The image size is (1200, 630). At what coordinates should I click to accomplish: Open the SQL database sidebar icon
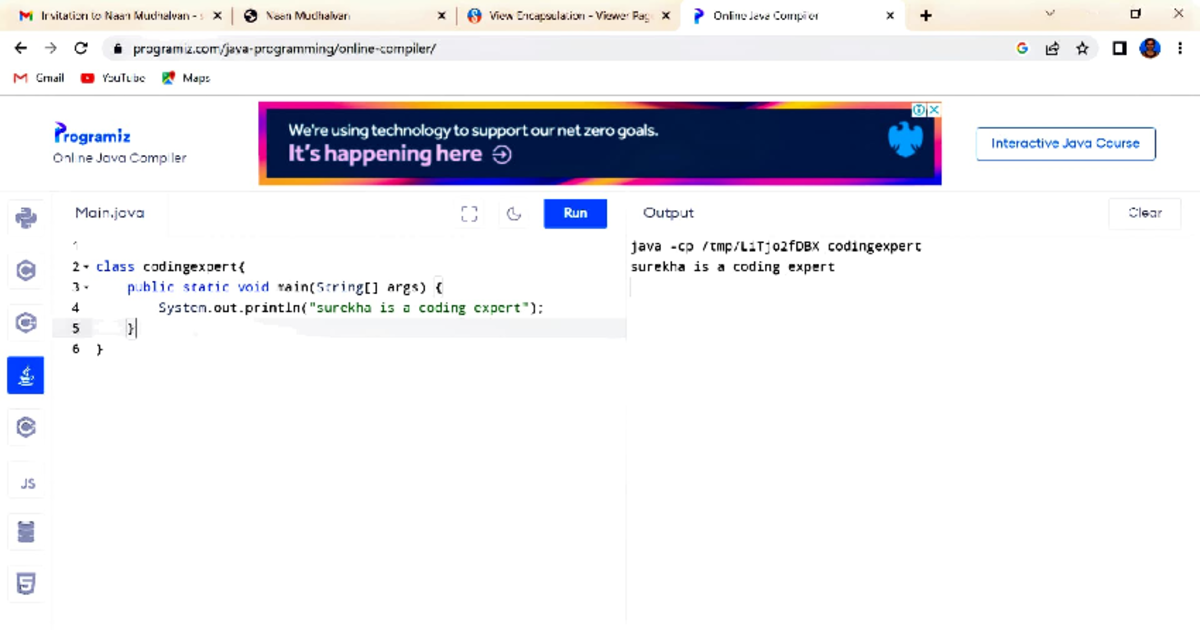point(26,532)
